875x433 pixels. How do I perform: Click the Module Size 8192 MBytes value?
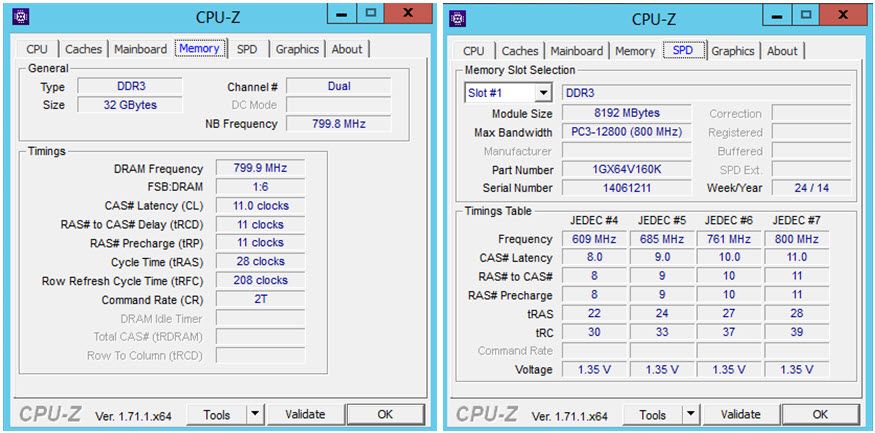627,113
